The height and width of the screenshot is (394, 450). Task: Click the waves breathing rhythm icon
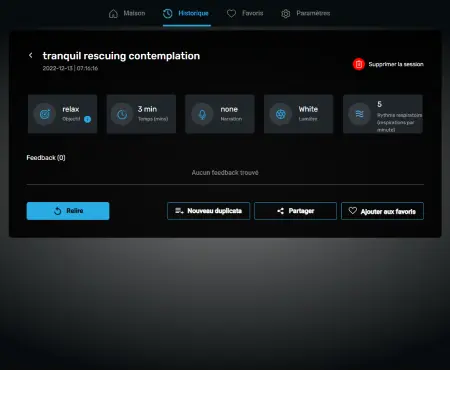coord(359,114)
